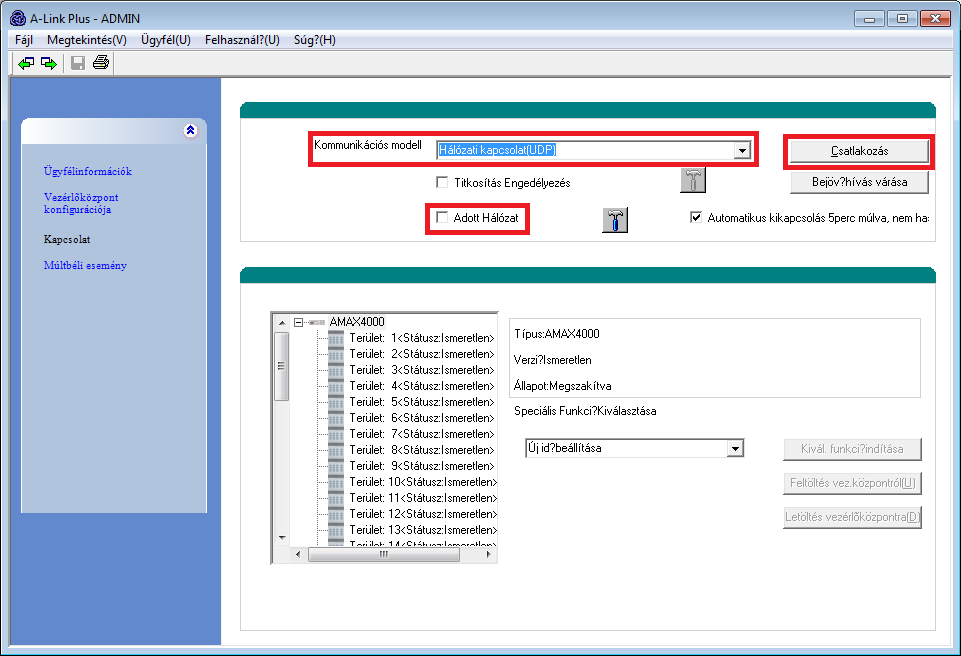Viewport: 961px width, 656px height.
Task: Click the area icon beside Terület 10
Action: pos(336,482)
